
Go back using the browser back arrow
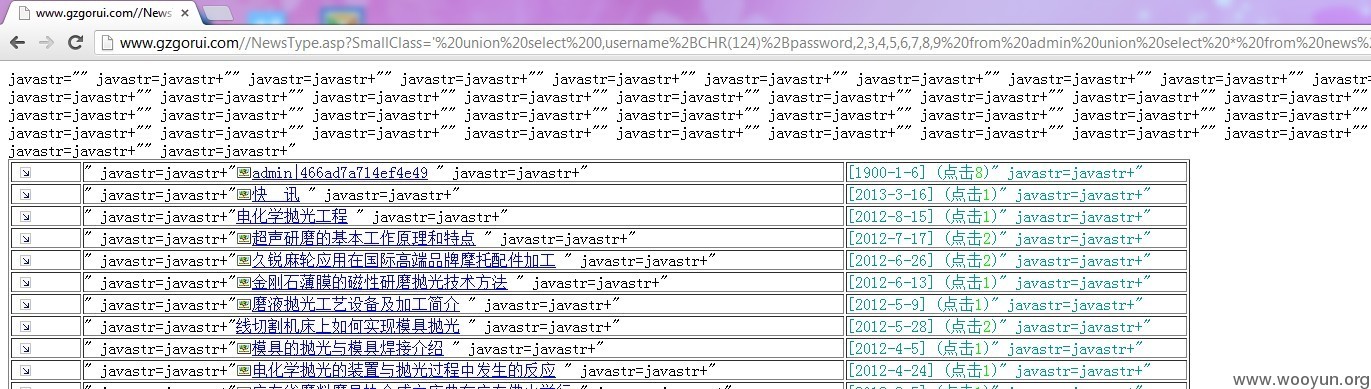coord(18,43)
